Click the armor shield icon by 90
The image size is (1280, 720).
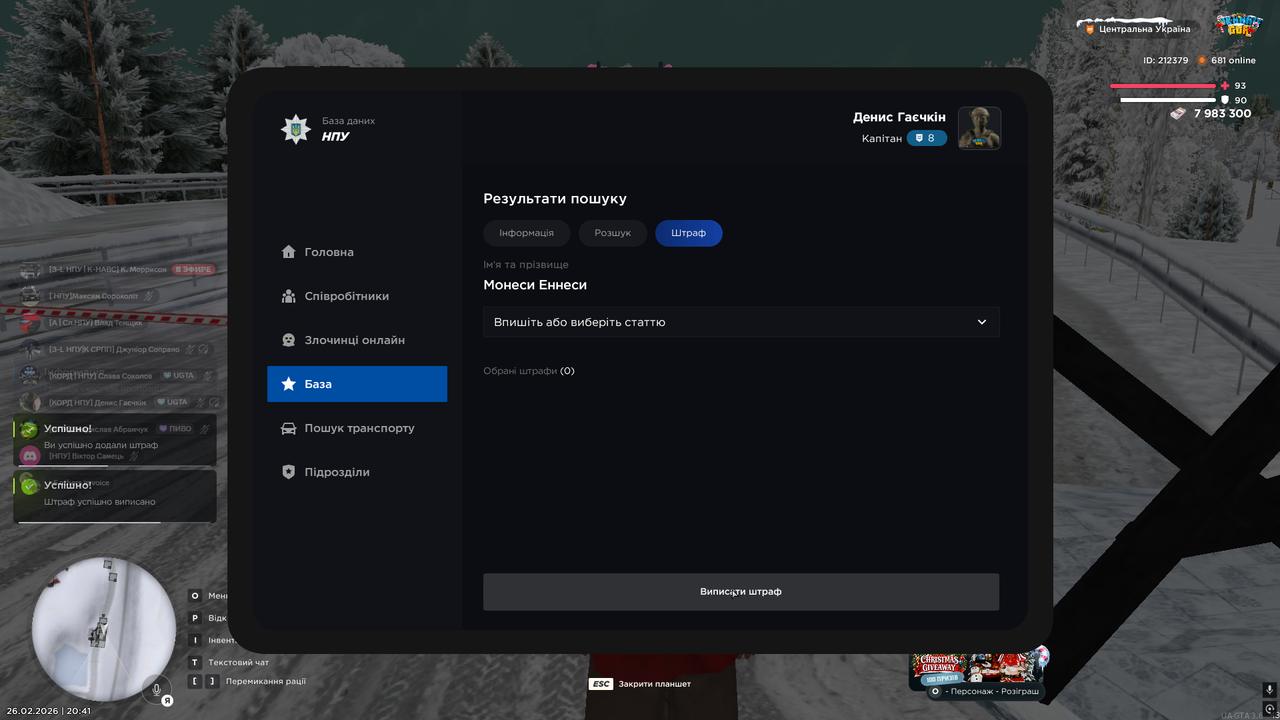pos(1225,100)
